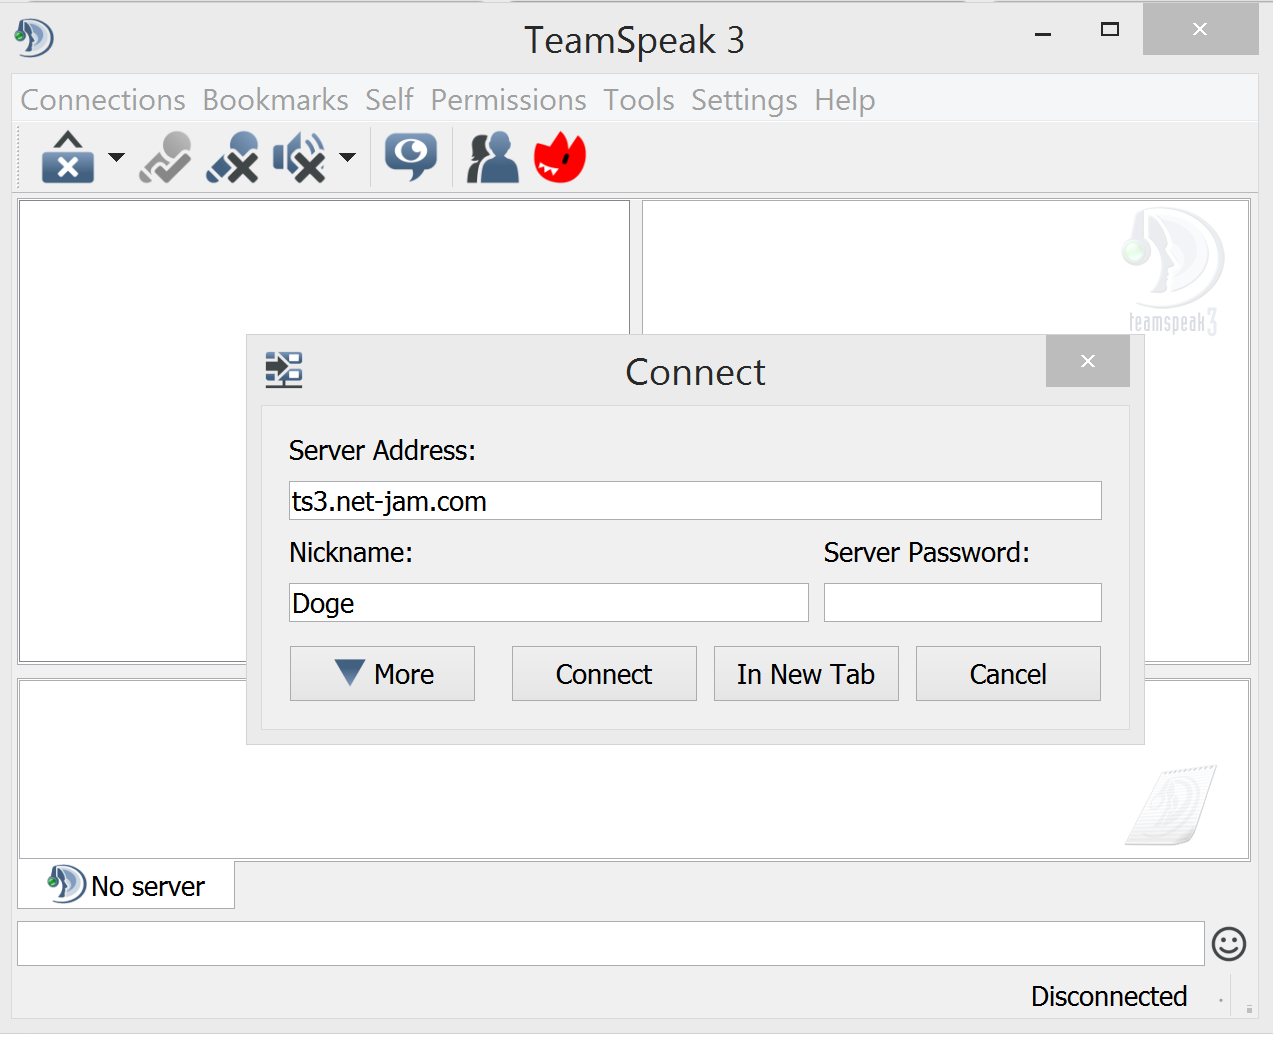Open the Self menu
This screenshot has height=1037, width=1273.
click(x=389, y=100)
